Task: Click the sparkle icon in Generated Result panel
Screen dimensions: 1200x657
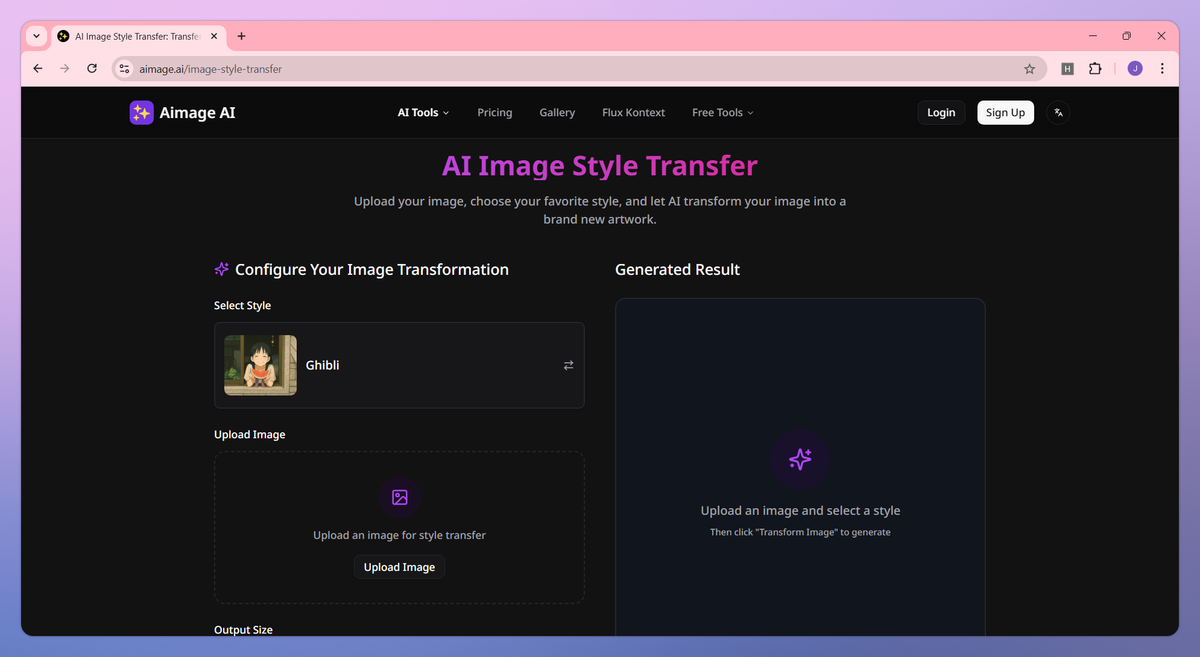Action: (800, 460)
